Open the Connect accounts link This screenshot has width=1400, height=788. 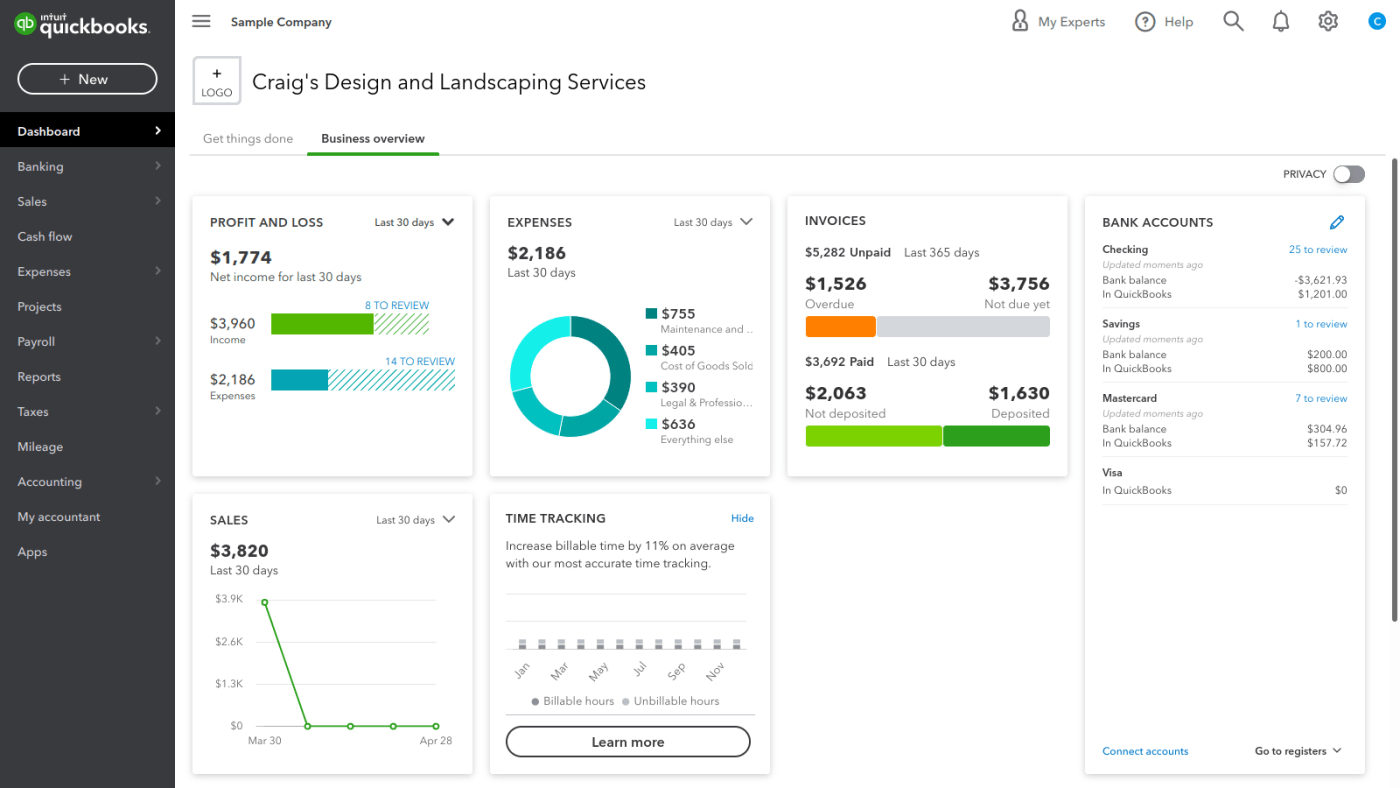coord(1145,750)
